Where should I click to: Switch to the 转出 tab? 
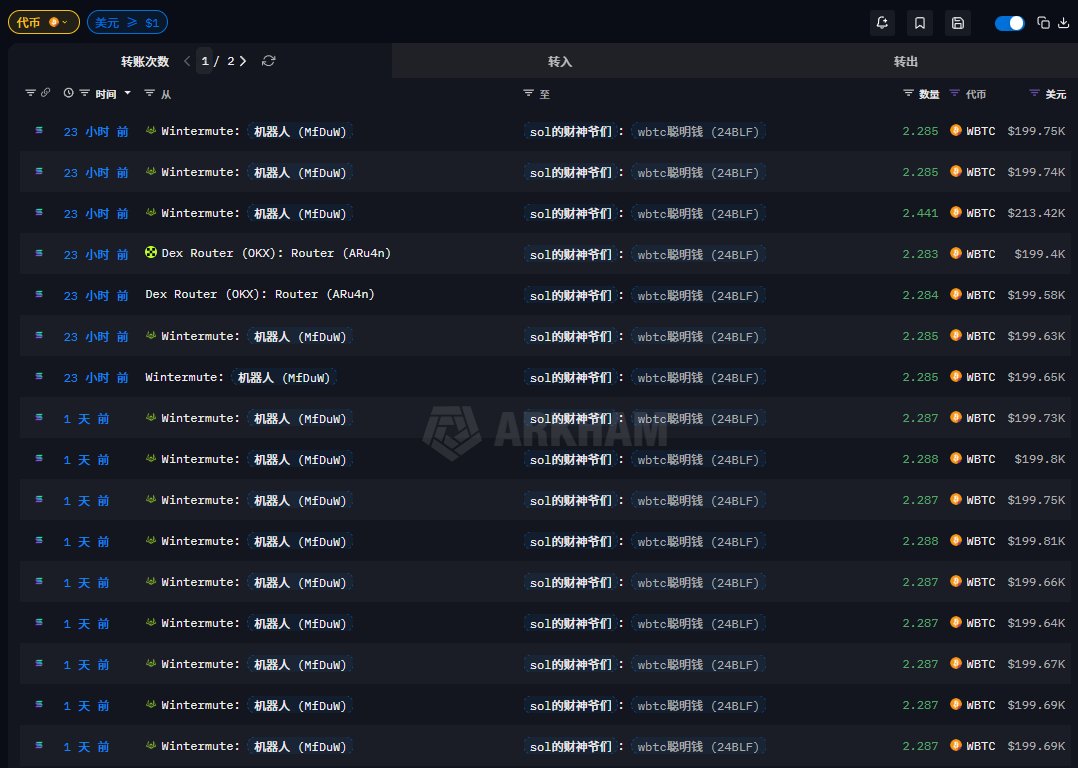tap(905, 60)
